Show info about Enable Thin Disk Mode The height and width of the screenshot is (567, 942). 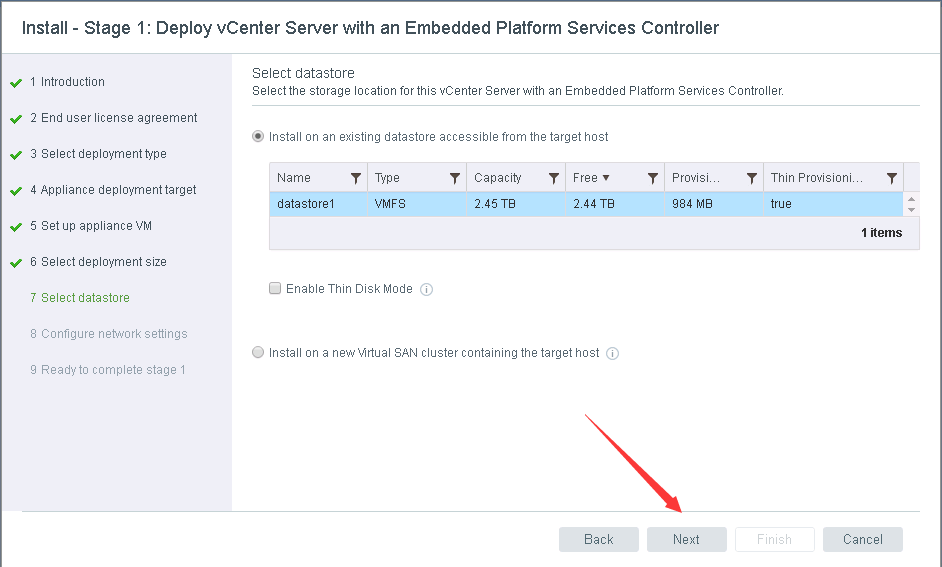(427, 290)
